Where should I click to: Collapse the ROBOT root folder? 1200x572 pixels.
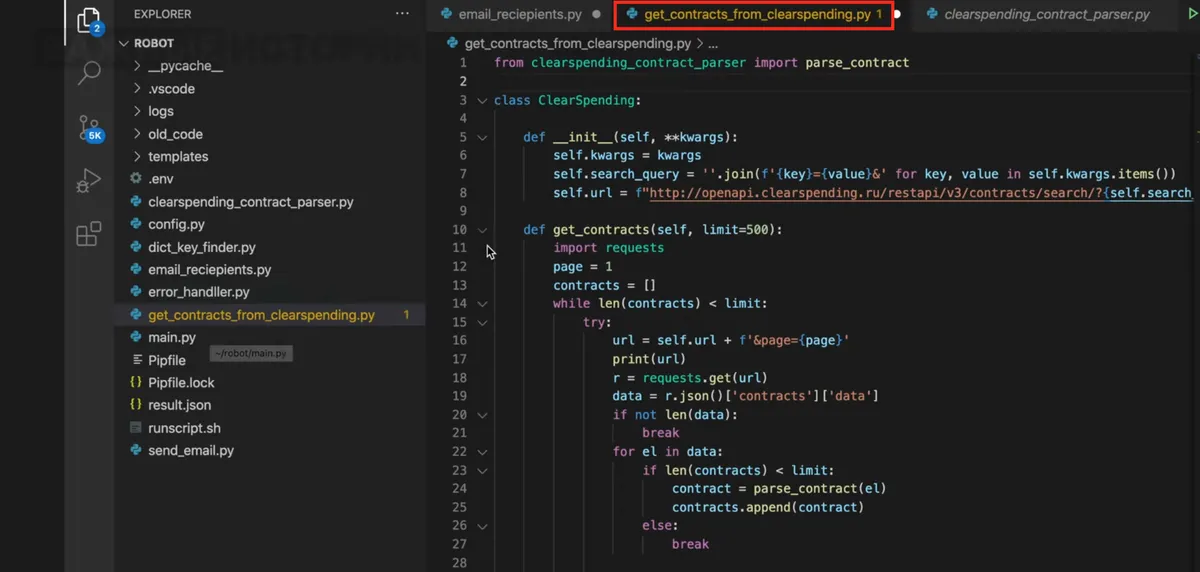pyautogui.click(x=125, y=44)
